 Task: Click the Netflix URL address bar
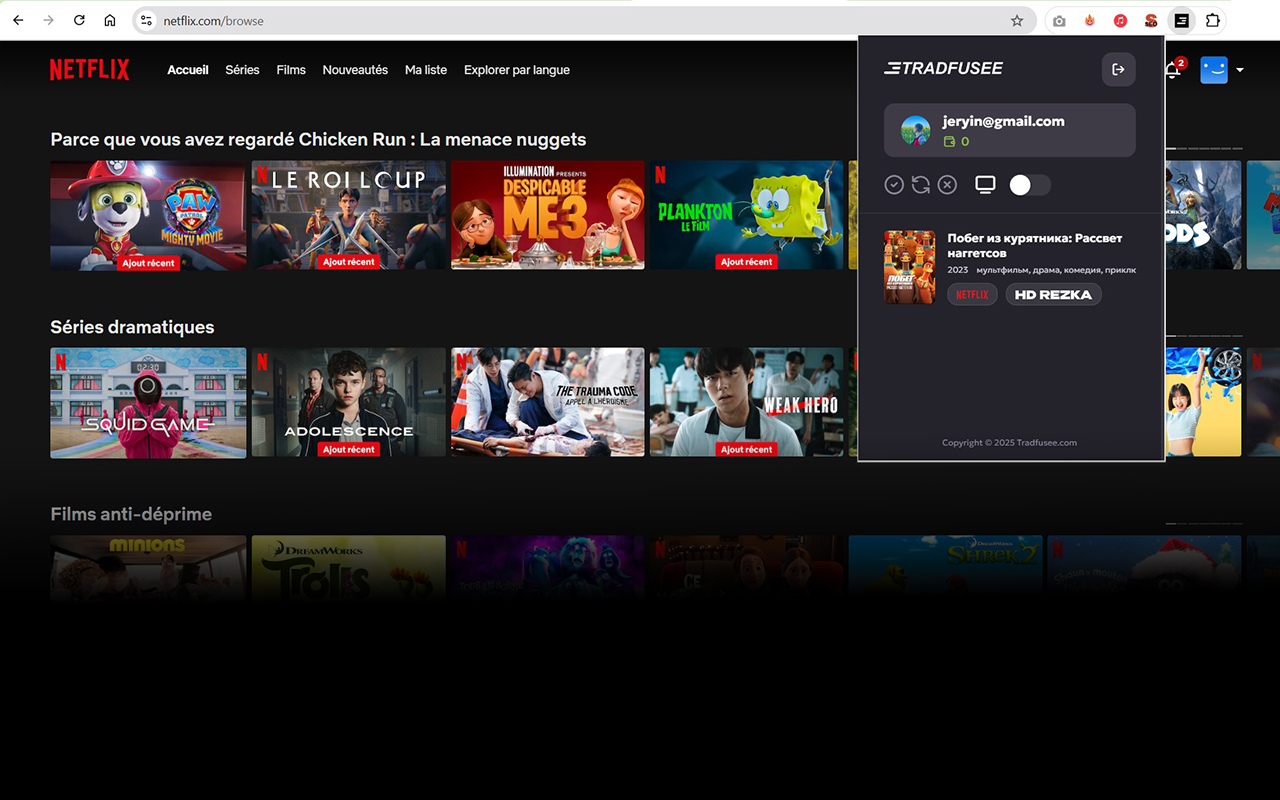pyautogui.click(x=580, y=20)
